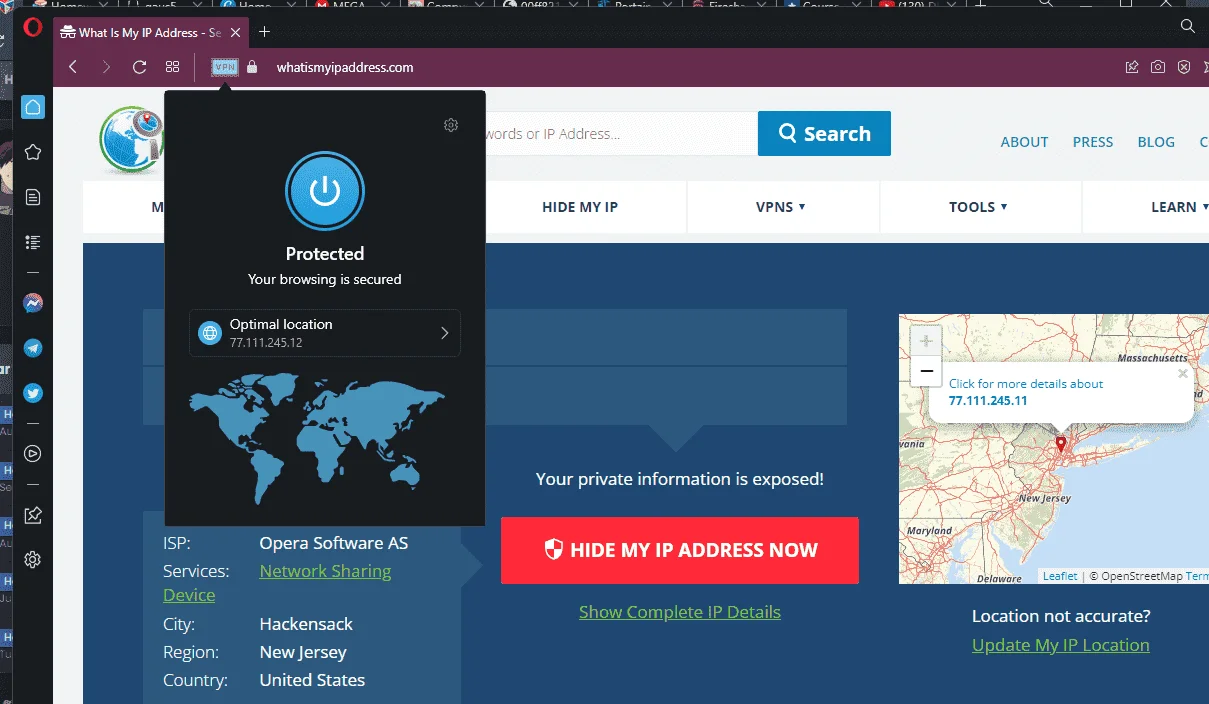Click the red map location marker
The width and height of the screenshot is (1209, 704).
pos(1061,444)
